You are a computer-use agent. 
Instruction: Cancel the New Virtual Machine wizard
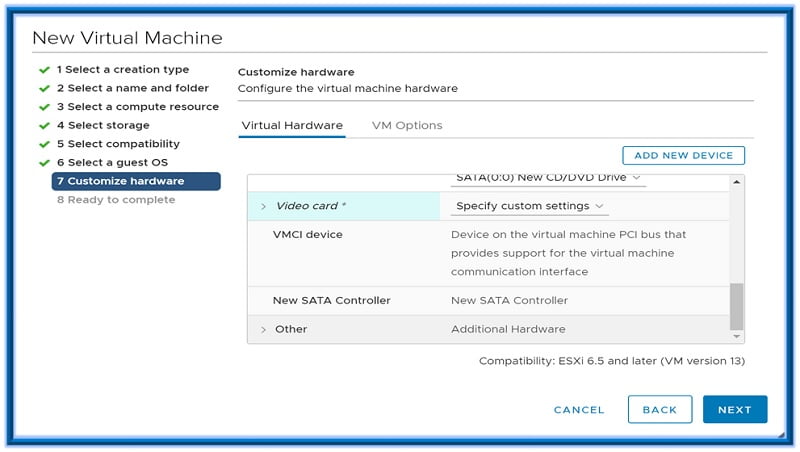coord(579,410)
